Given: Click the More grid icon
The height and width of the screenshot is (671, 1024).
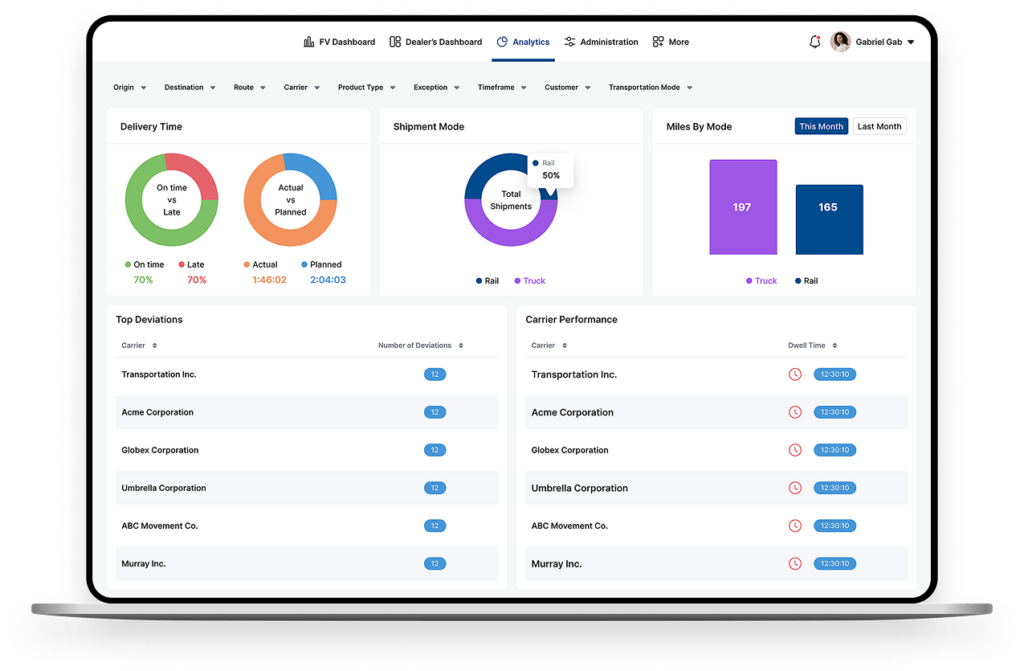Looking at the screenshot, I should [x=658, y=42].
